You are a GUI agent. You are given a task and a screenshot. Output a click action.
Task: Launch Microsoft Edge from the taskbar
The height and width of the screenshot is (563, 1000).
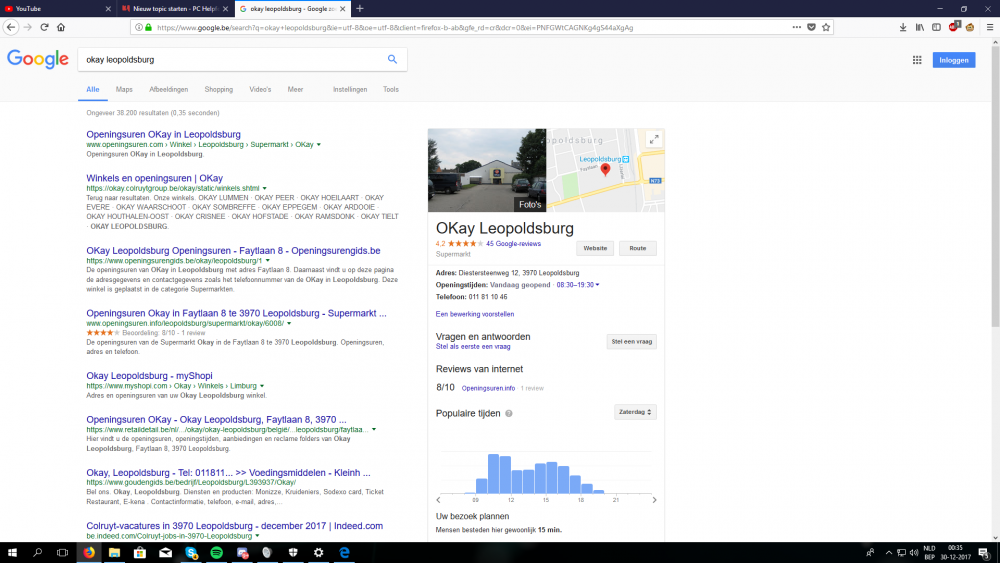(344, 553)
